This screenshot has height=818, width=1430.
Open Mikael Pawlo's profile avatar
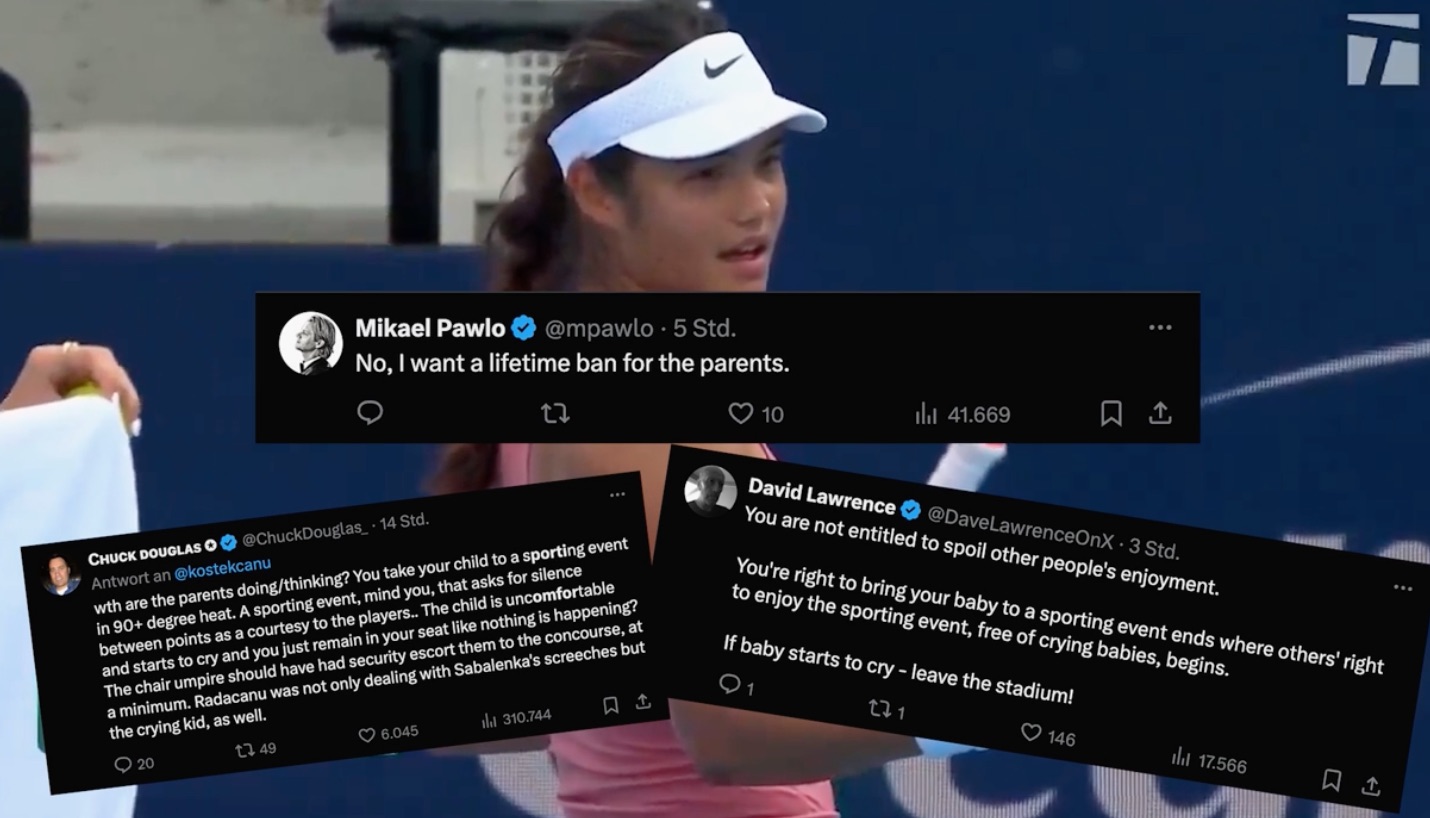point(310,342)
